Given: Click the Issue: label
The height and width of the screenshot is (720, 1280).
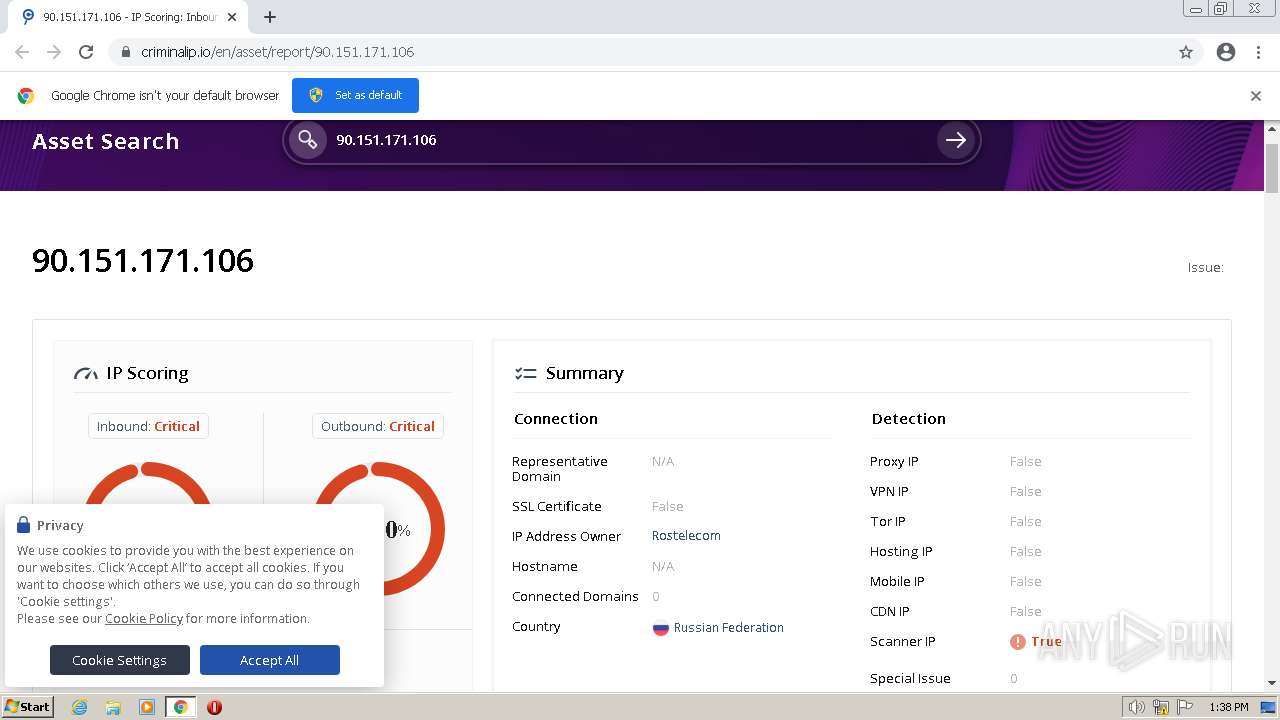Looking at the screenshot, I should [1206, 268].
